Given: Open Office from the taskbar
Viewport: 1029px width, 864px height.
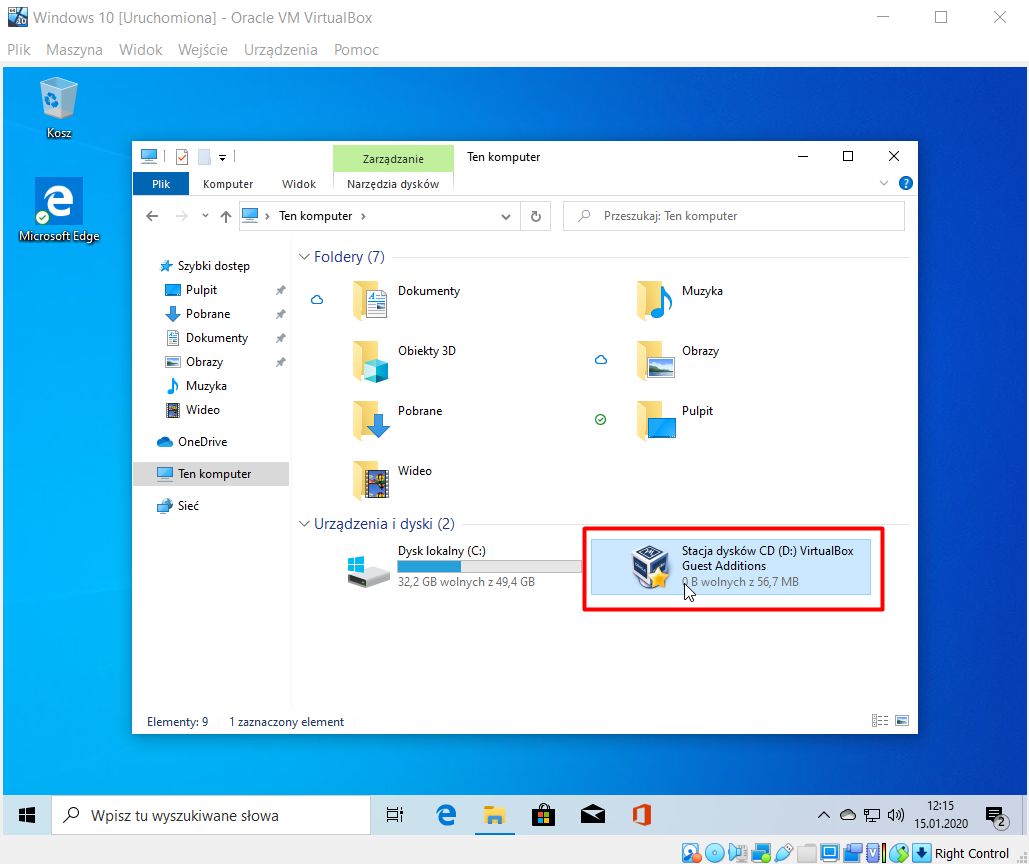Looking at the screenshot, I should tap(642, 815).
